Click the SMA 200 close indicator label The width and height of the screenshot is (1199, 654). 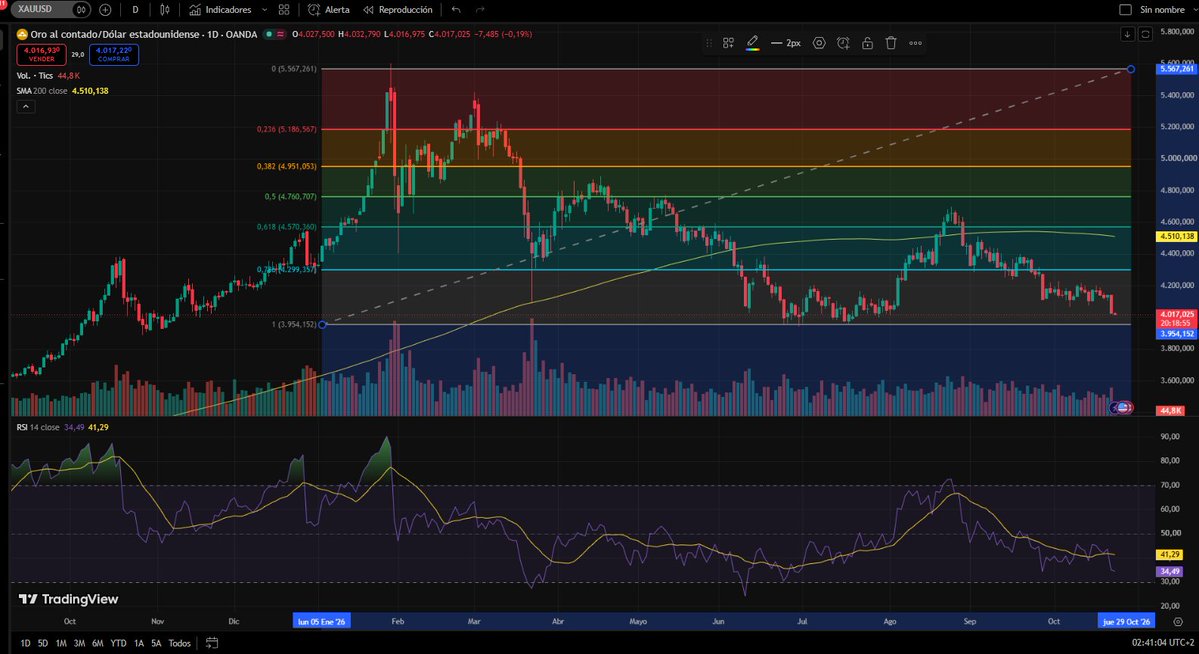(x=43, y=91)
